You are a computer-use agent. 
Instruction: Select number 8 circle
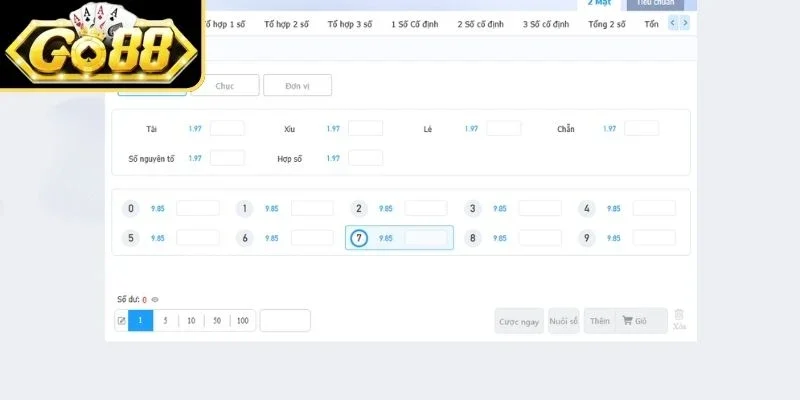pos(472,238)
